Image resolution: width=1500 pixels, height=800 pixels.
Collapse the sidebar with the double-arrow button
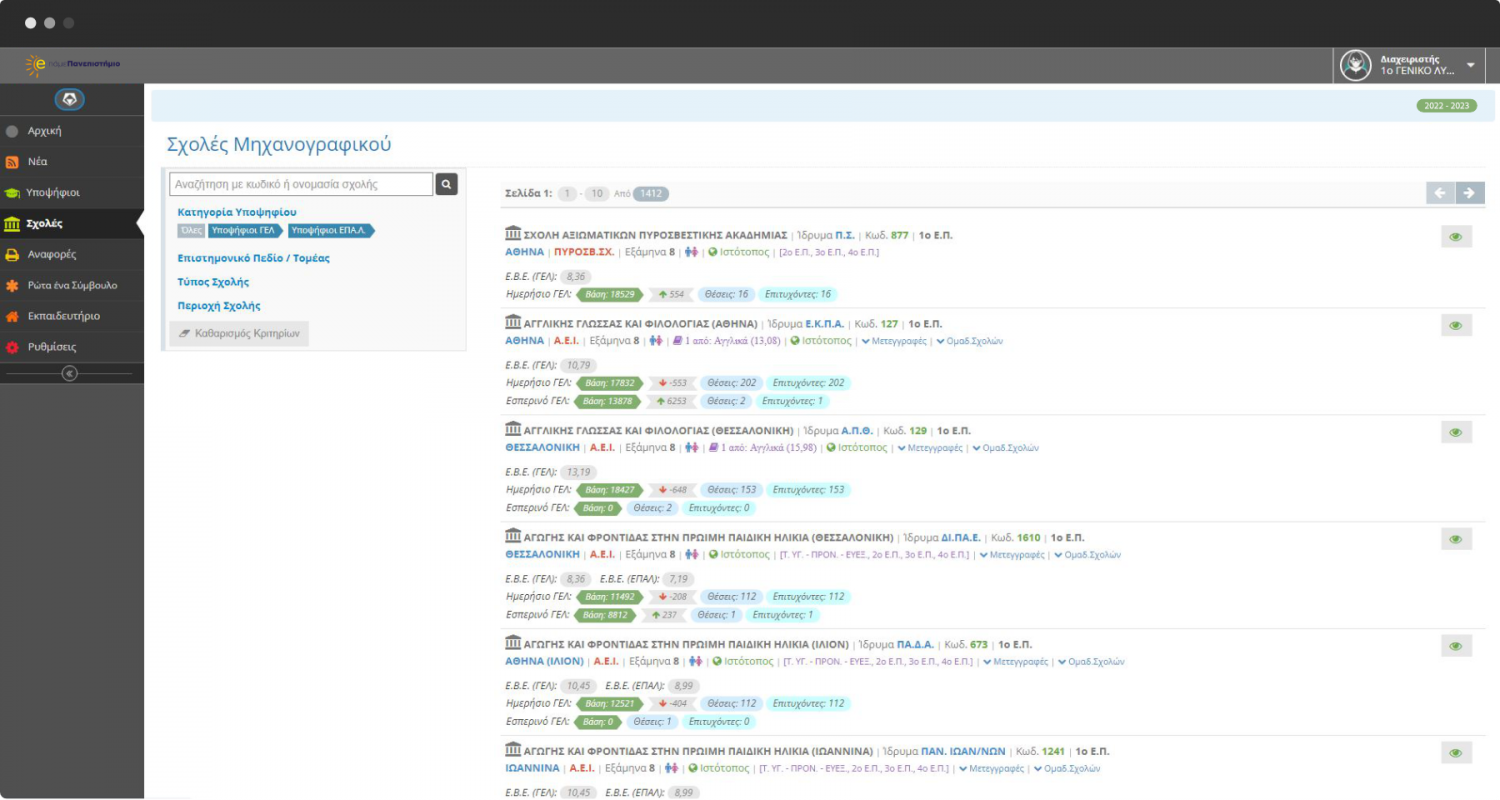(69, 373)
